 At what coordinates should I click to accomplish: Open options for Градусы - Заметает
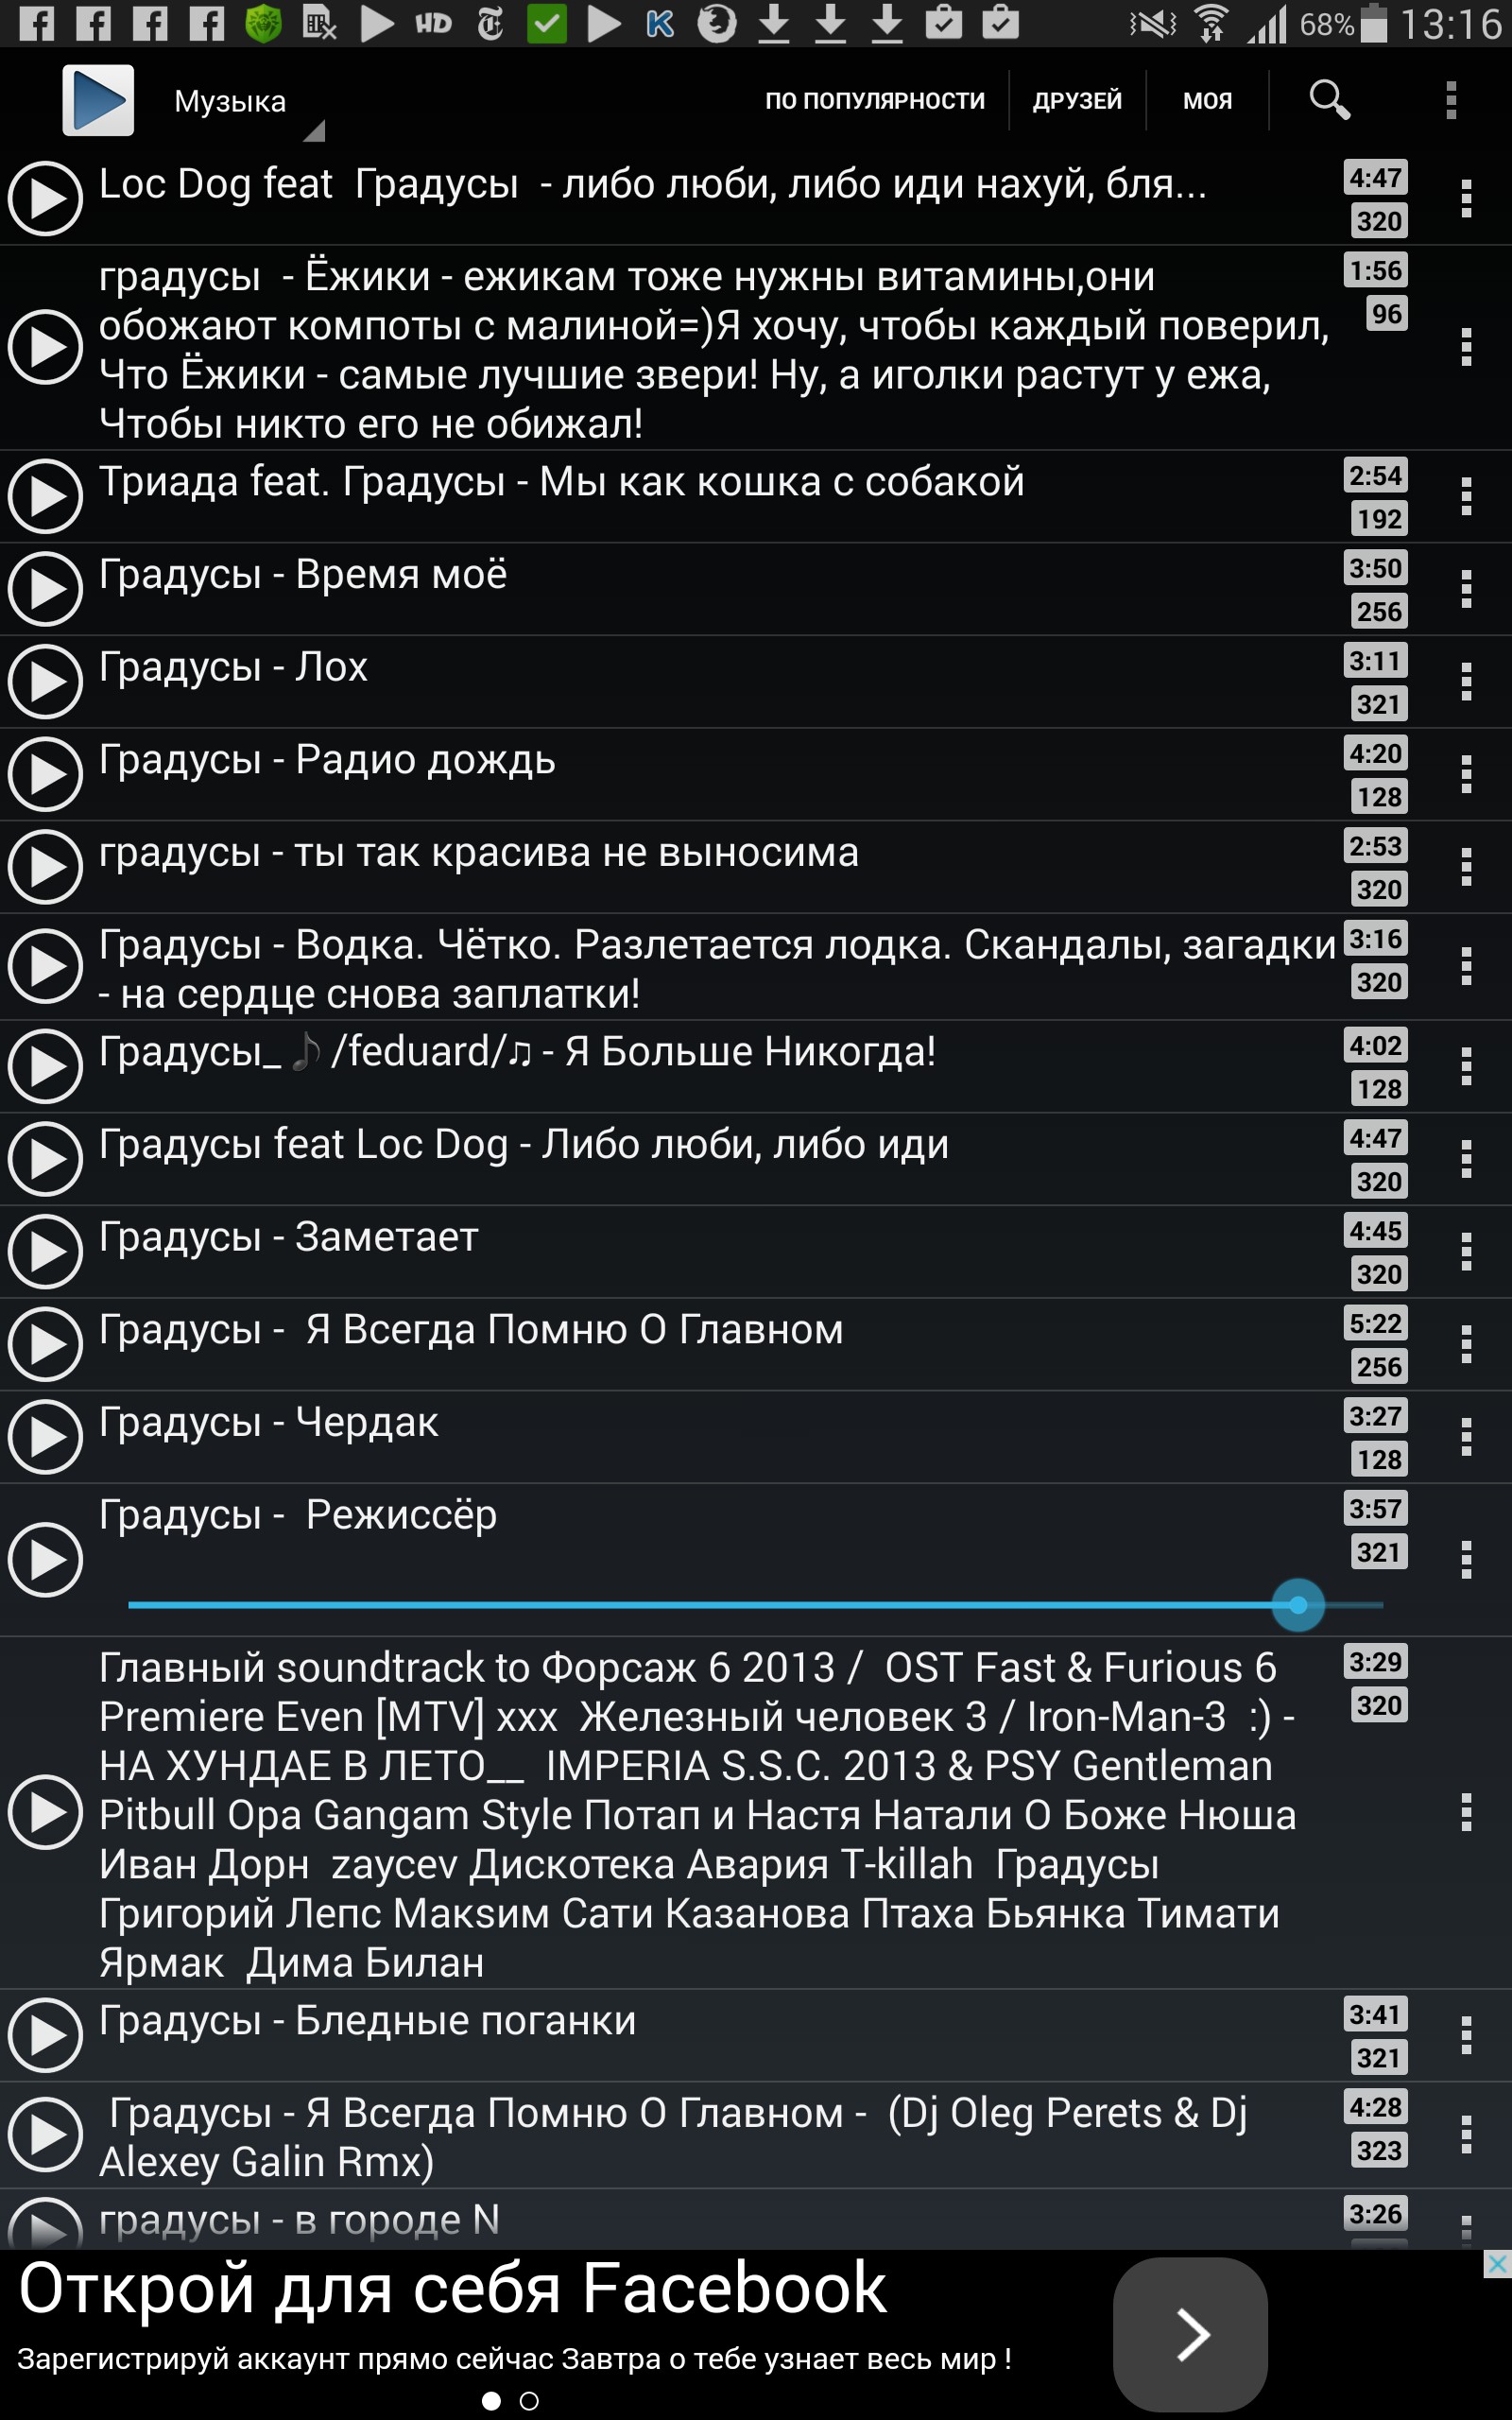click(x=1466, y=1252)
